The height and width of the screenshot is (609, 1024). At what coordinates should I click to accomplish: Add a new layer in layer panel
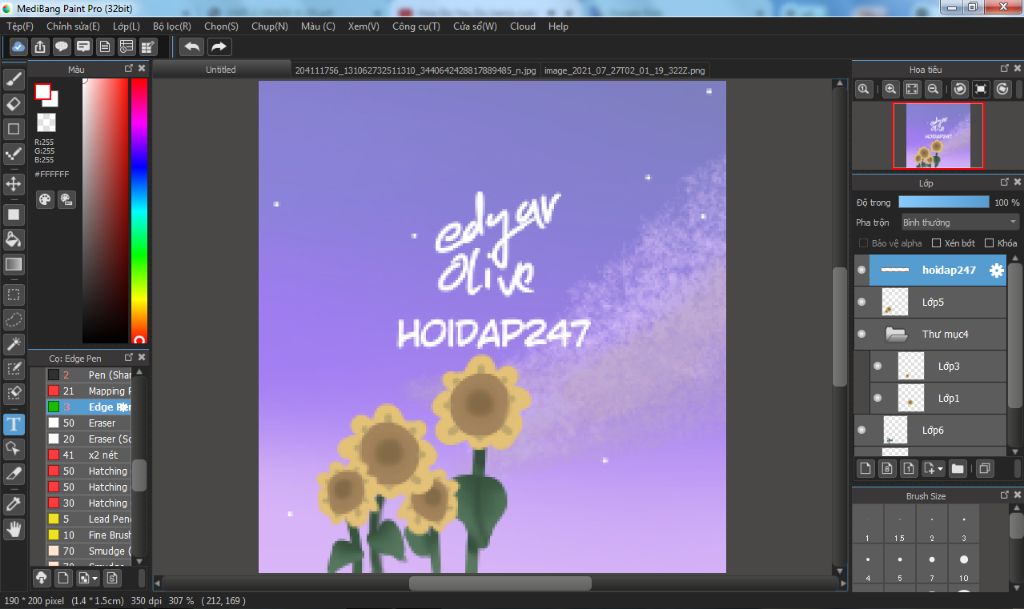pos(865,469)
